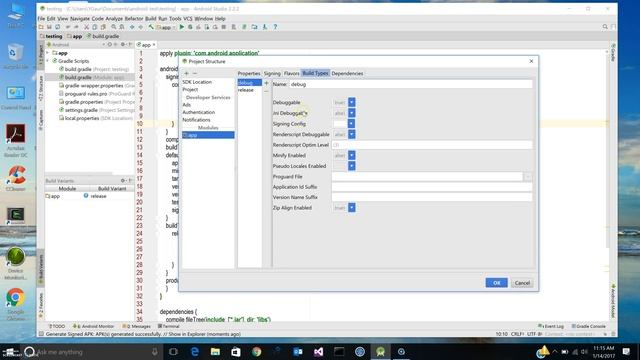Open Visual Studio from the taskbar
Image resolution: width=640 pixels, height=360 pixels.
[x=318, y=351]
